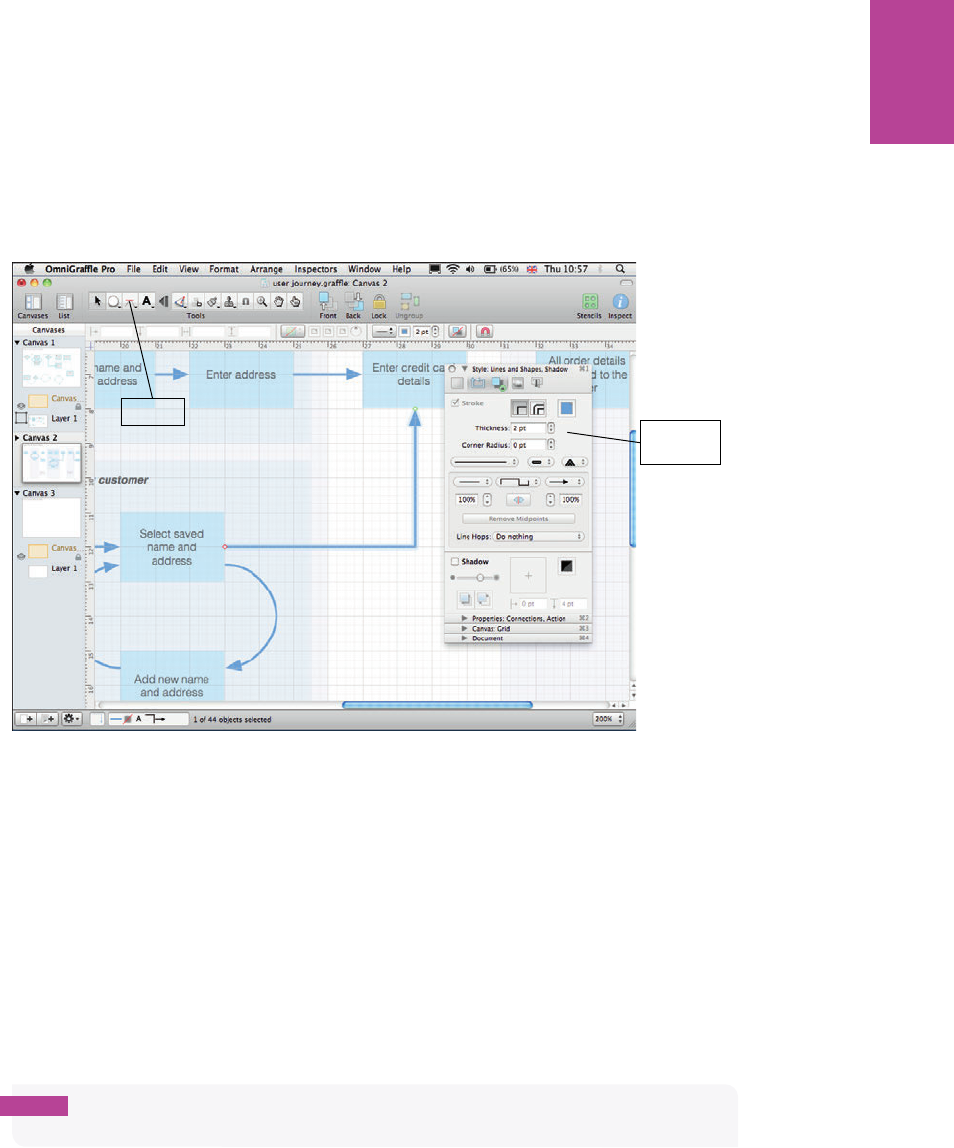Toggle visibility eye for Canvas 1 layer
The width and height of the screenshot is (954, 1148).
(x=21, y=406)
